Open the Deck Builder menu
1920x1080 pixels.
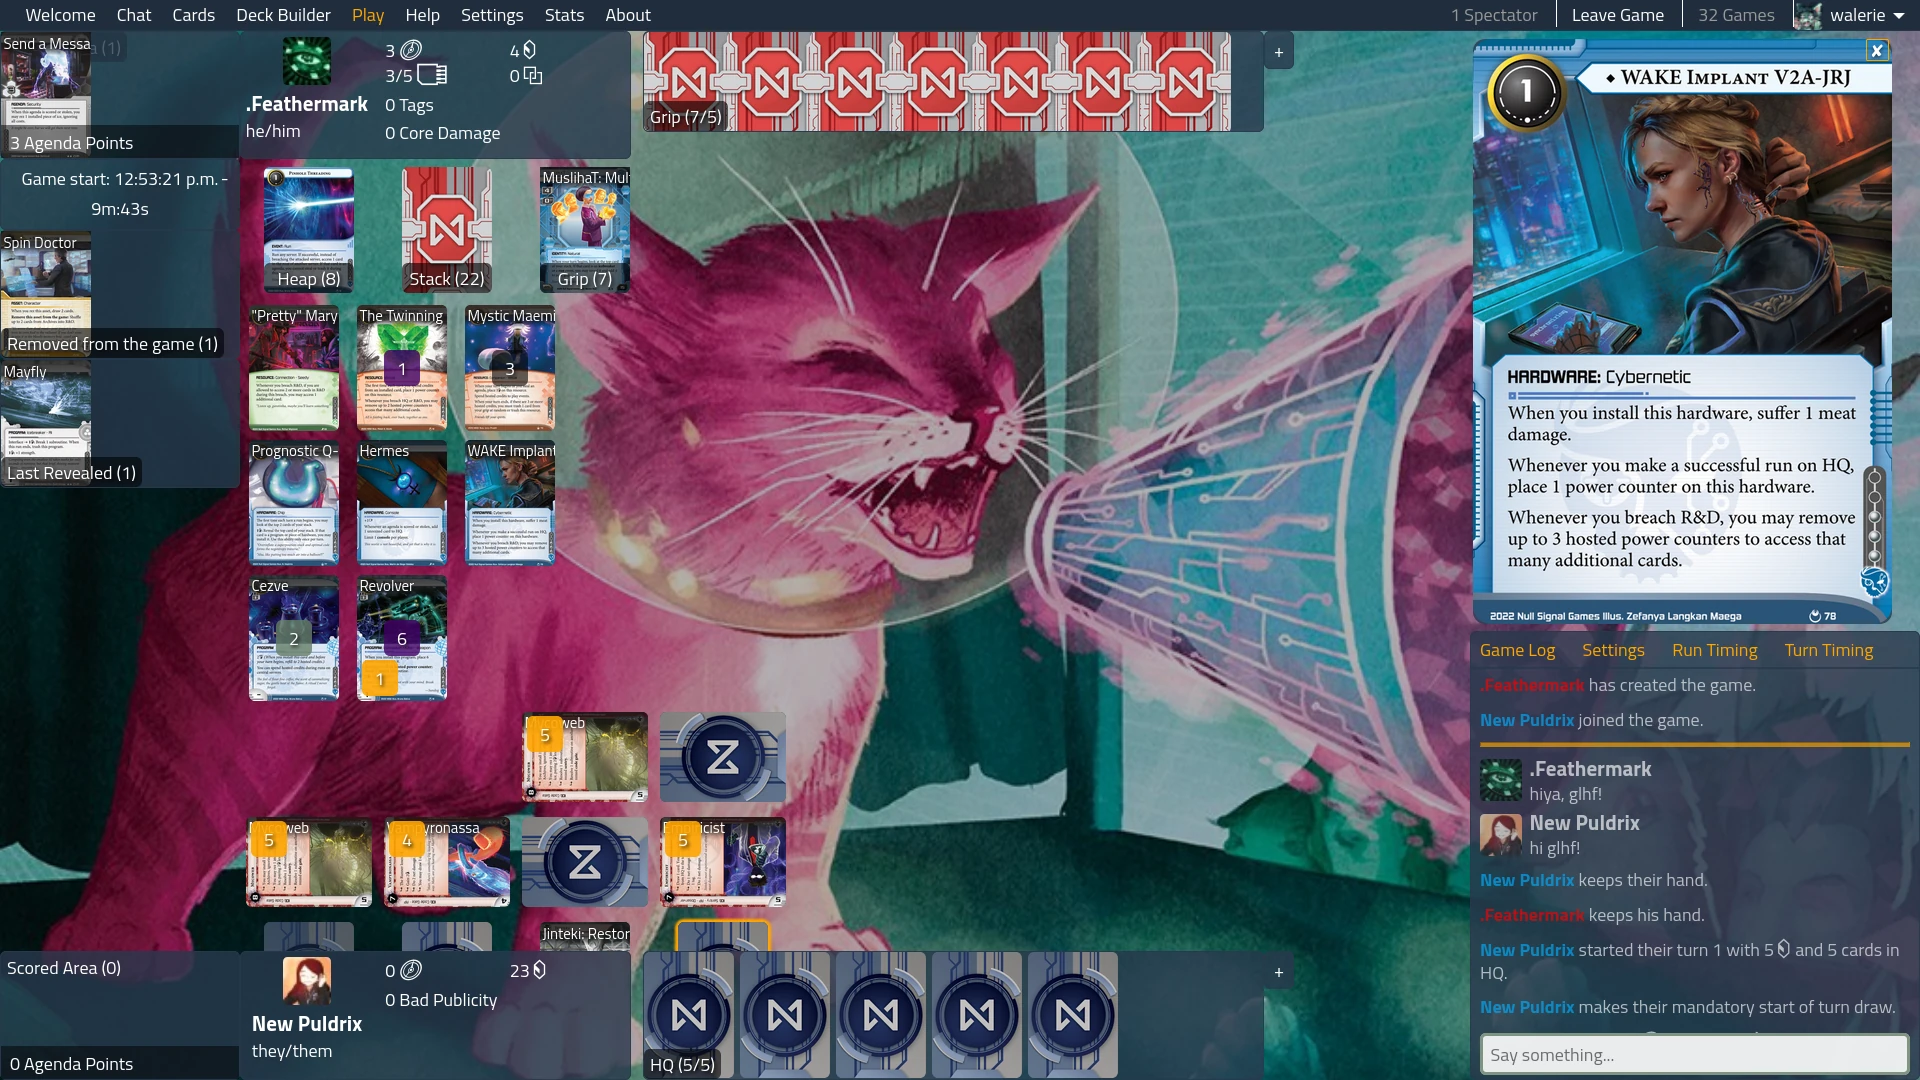(x=283, y=15)
